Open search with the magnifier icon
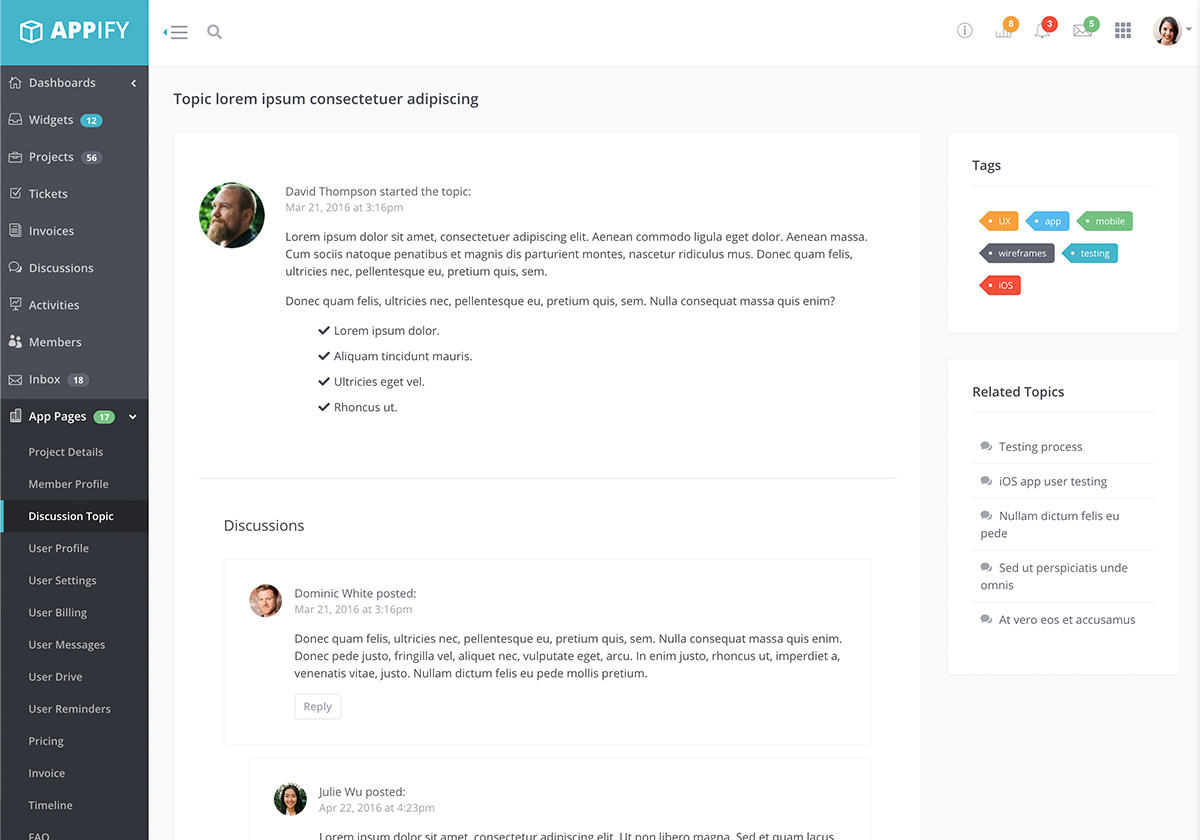1200x840 pixels. pyautogui.click(x=214, y=32)
